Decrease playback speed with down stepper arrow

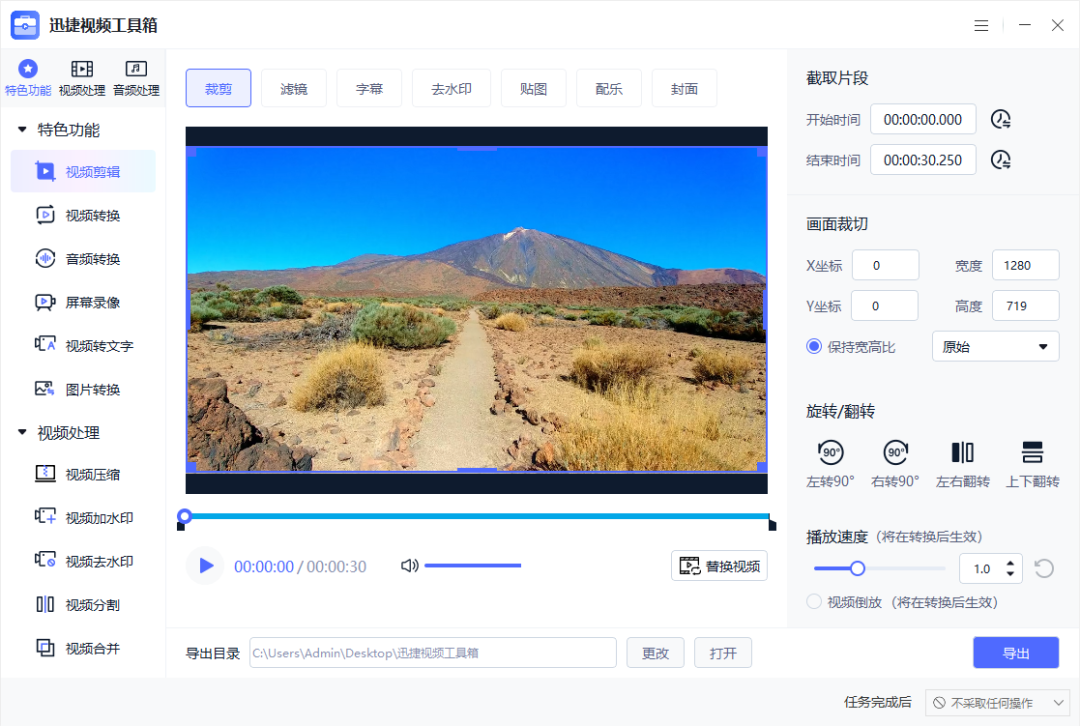(x=1010, y=574)
